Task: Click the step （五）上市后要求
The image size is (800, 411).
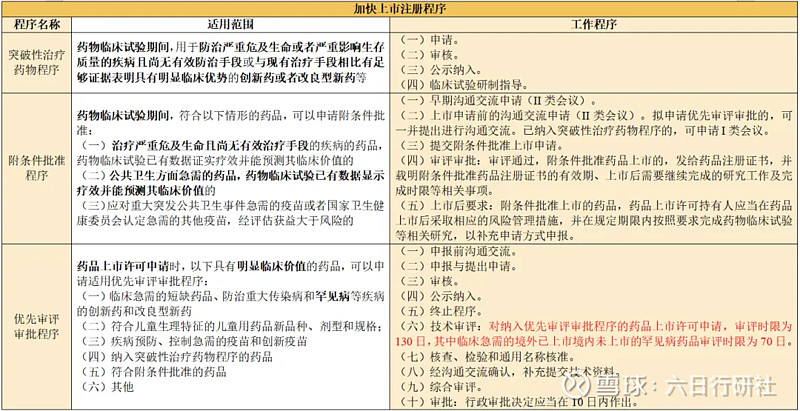Action: pos(440,200)
